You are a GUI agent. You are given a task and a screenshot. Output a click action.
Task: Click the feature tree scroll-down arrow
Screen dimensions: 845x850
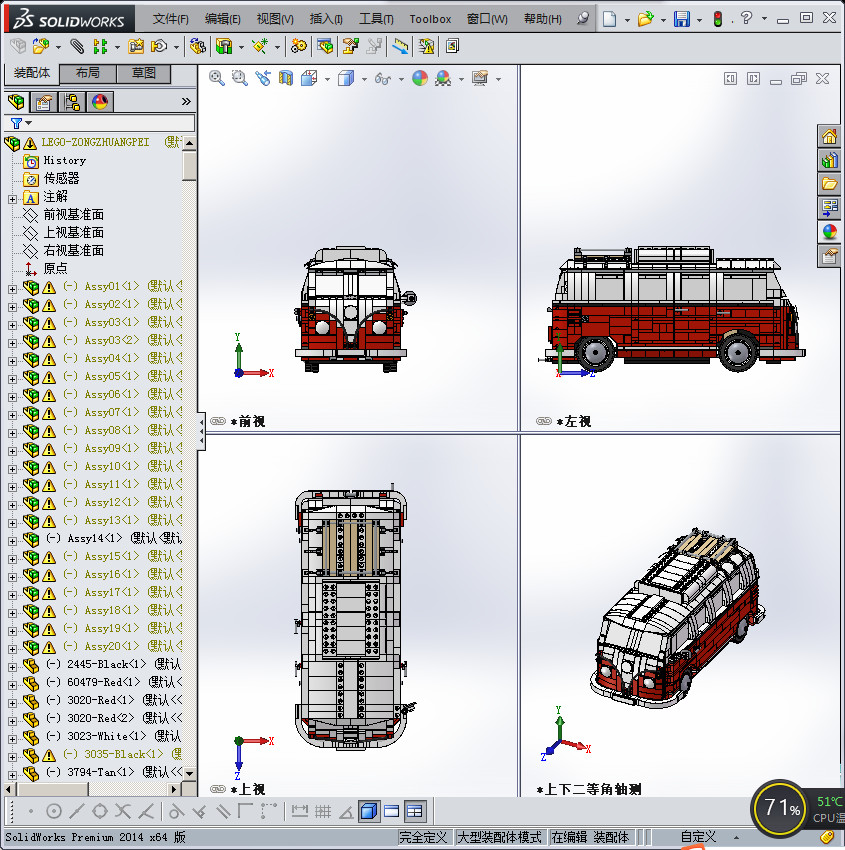click(189, 773)
